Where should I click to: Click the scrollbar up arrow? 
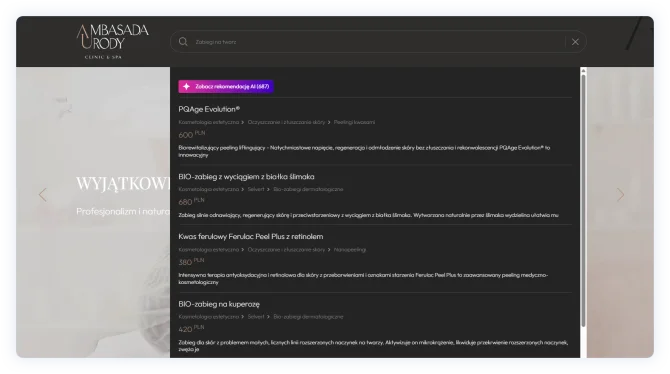pos(583,71)
